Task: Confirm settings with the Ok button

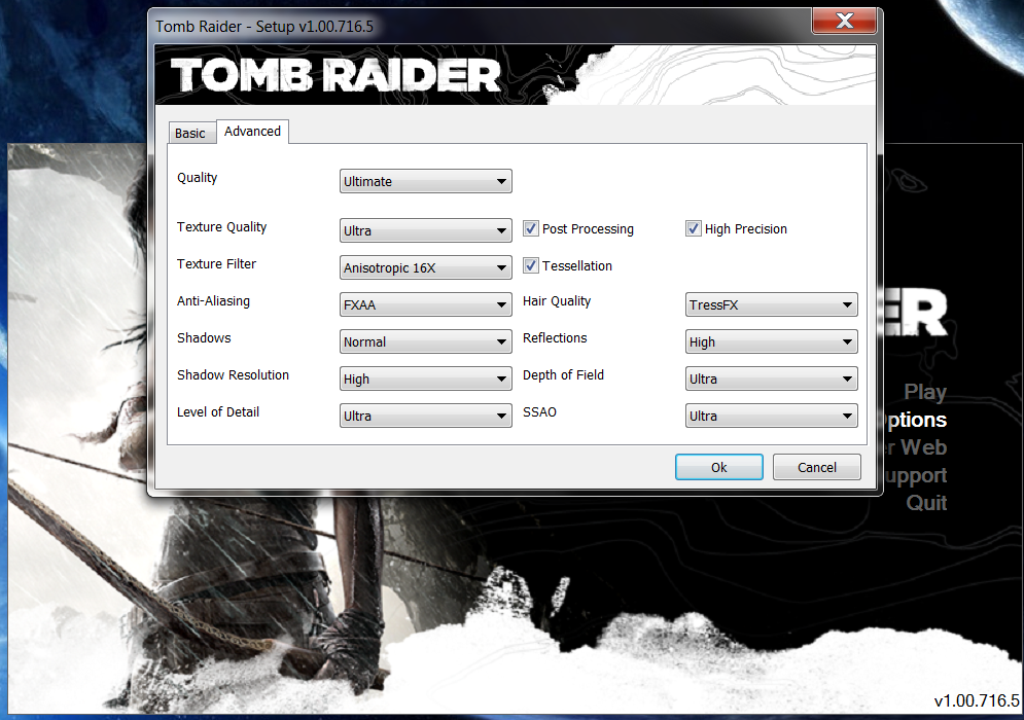Action: coord(719,467)
